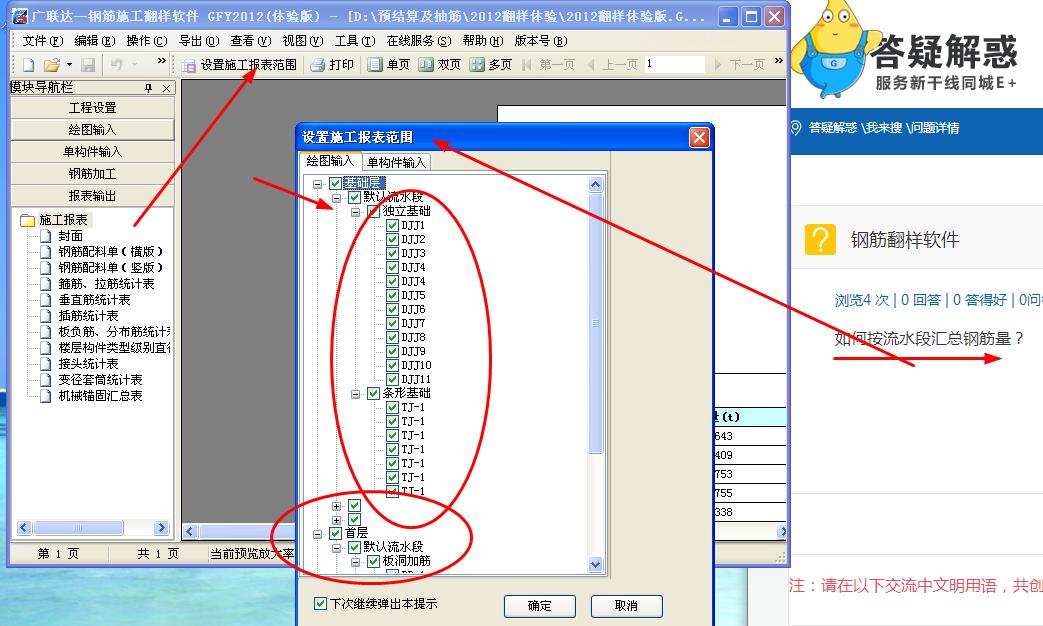The width and height of the screenshot is (1043, 626).
Task: Open 设置施工报表范围 from the toolbar
Action: pyautogui.click(x=239, y=65)
